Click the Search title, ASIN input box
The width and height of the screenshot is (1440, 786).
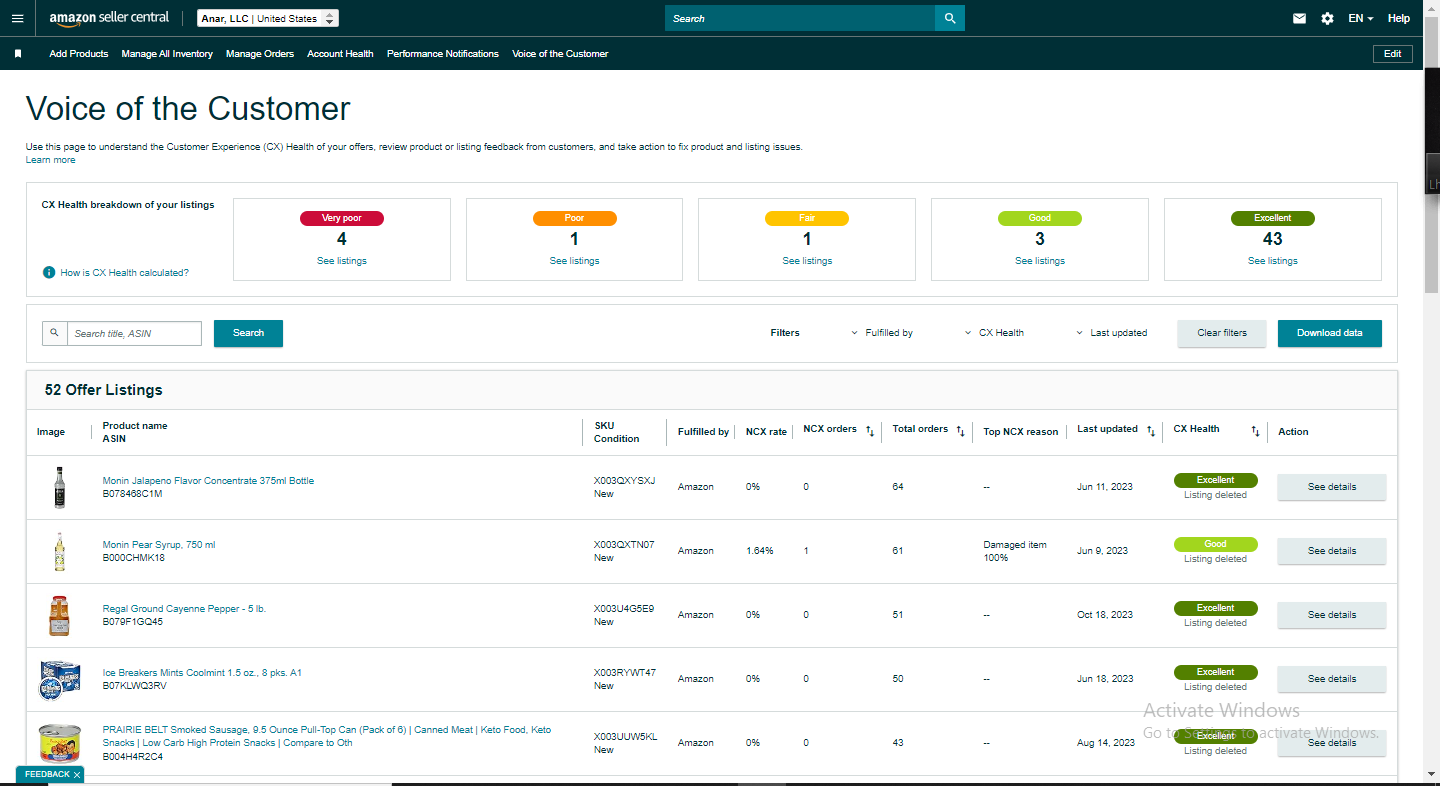coord(134,333)
